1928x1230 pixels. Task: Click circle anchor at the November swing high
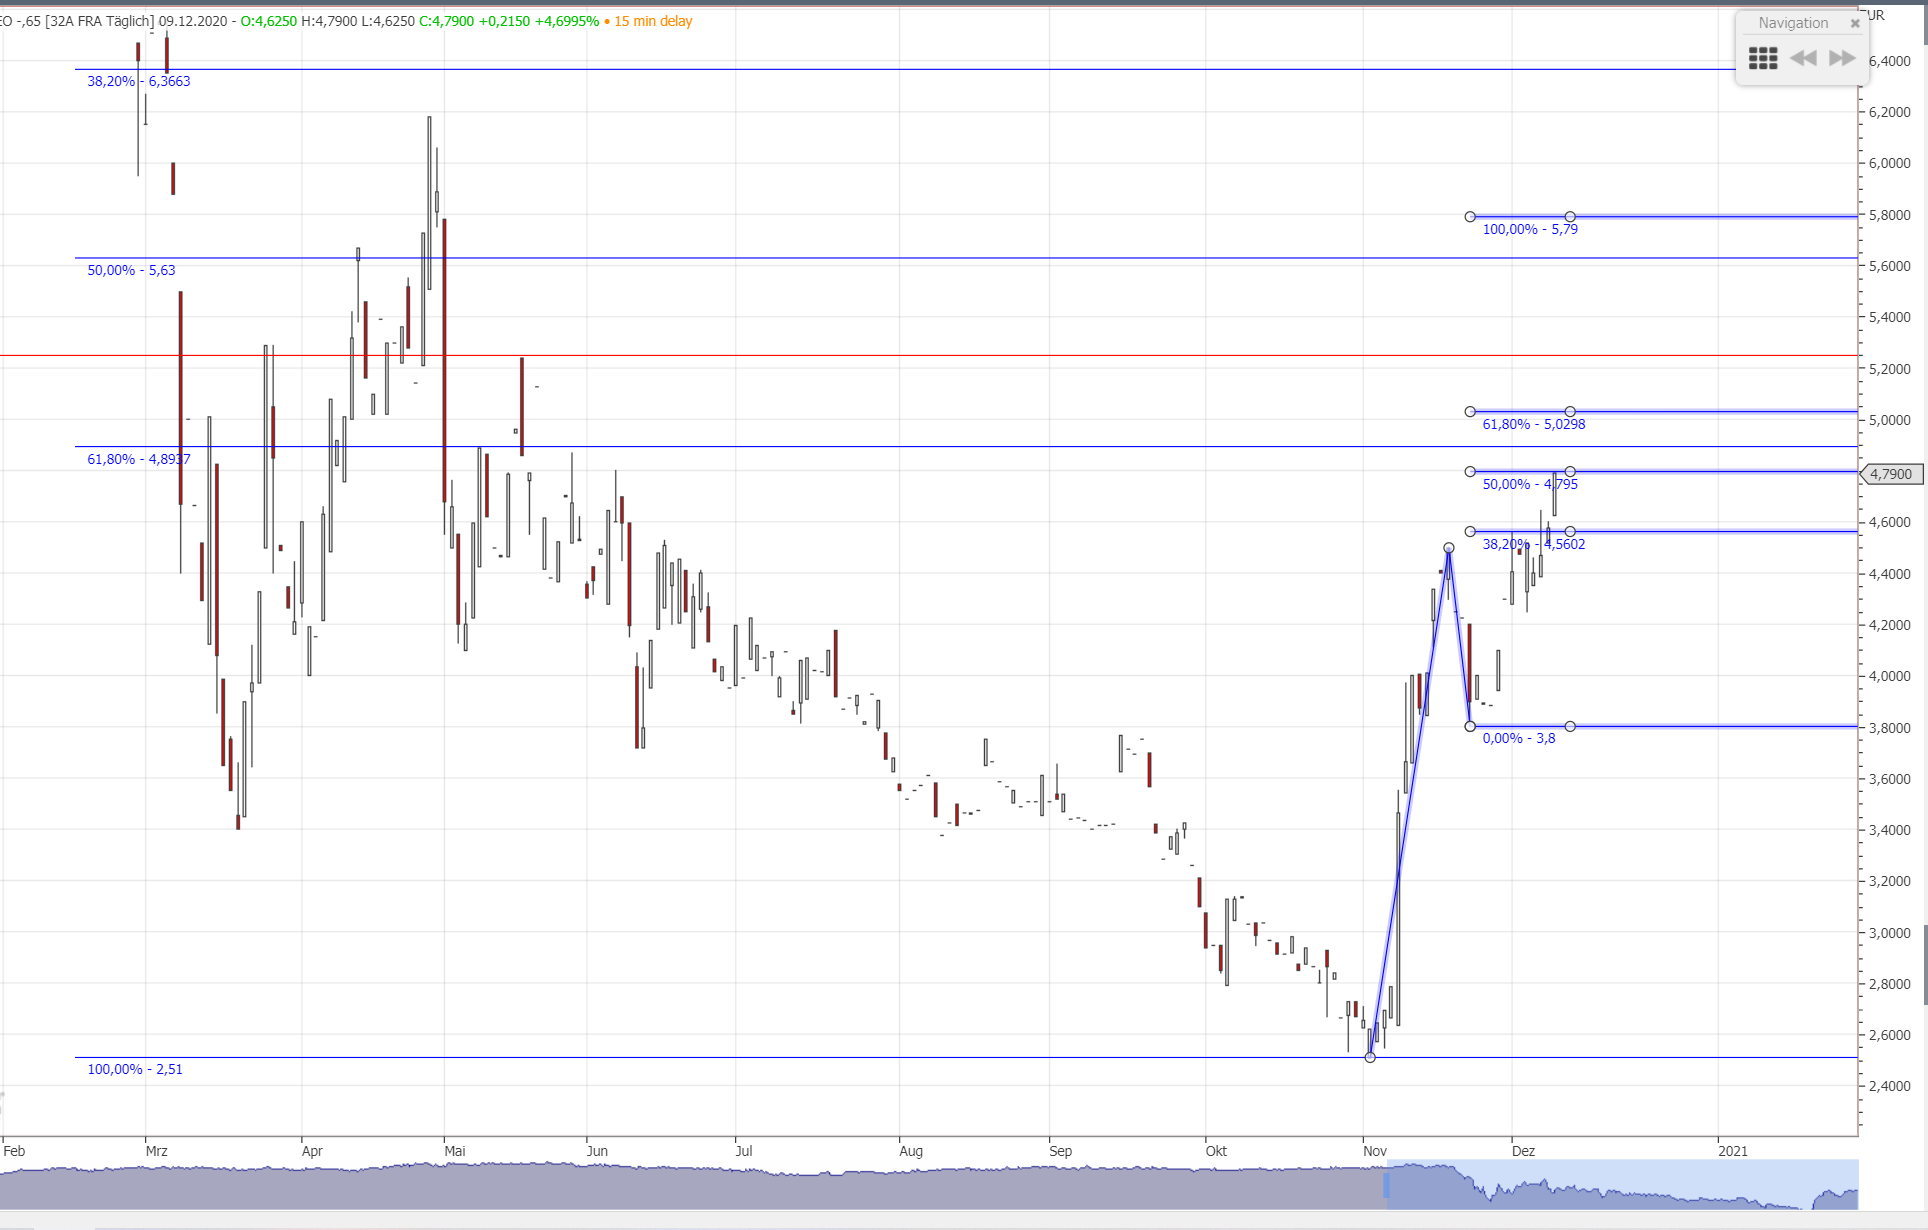[x=1449, y=548]
